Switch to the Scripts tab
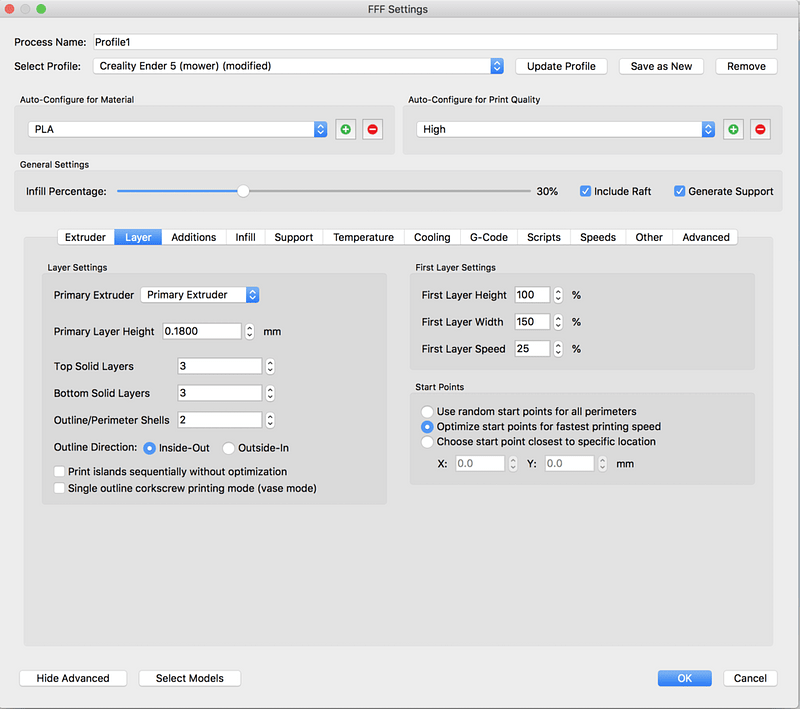Viewport: 800px width, 709px height. [x=544, y=237]
